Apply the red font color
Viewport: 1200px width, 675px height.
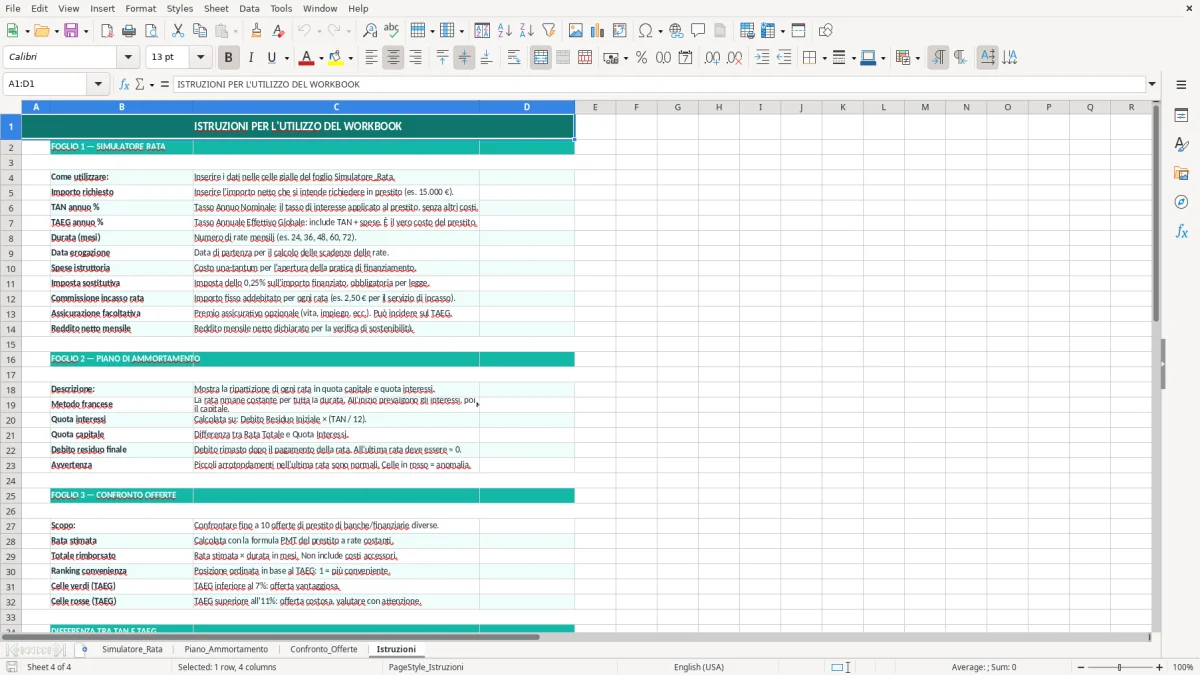click(307, 58)
